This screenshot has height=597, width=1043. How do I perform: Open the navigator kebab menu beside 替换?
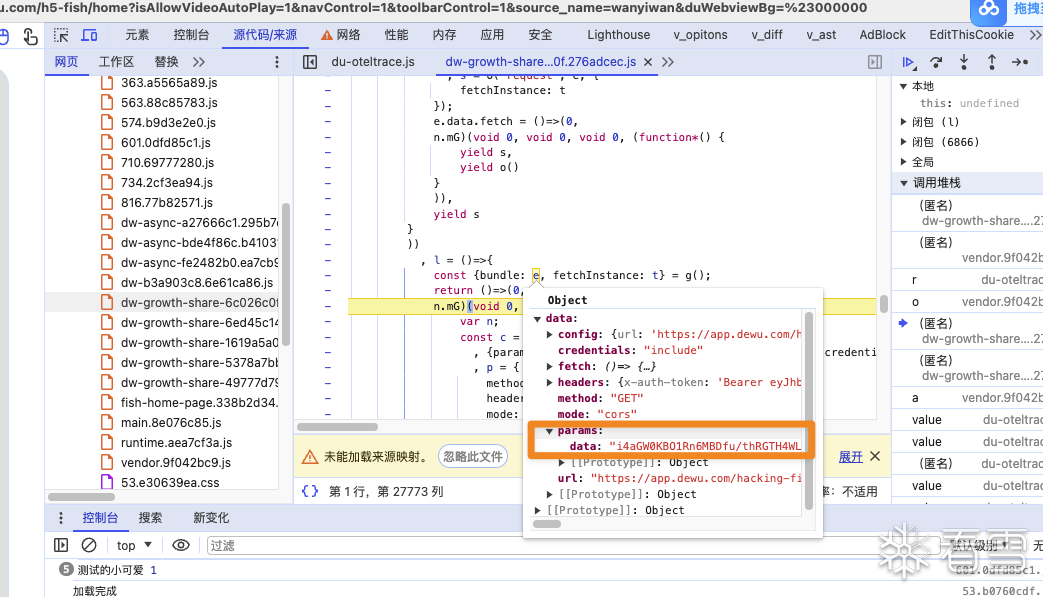[x=277, y=62]
